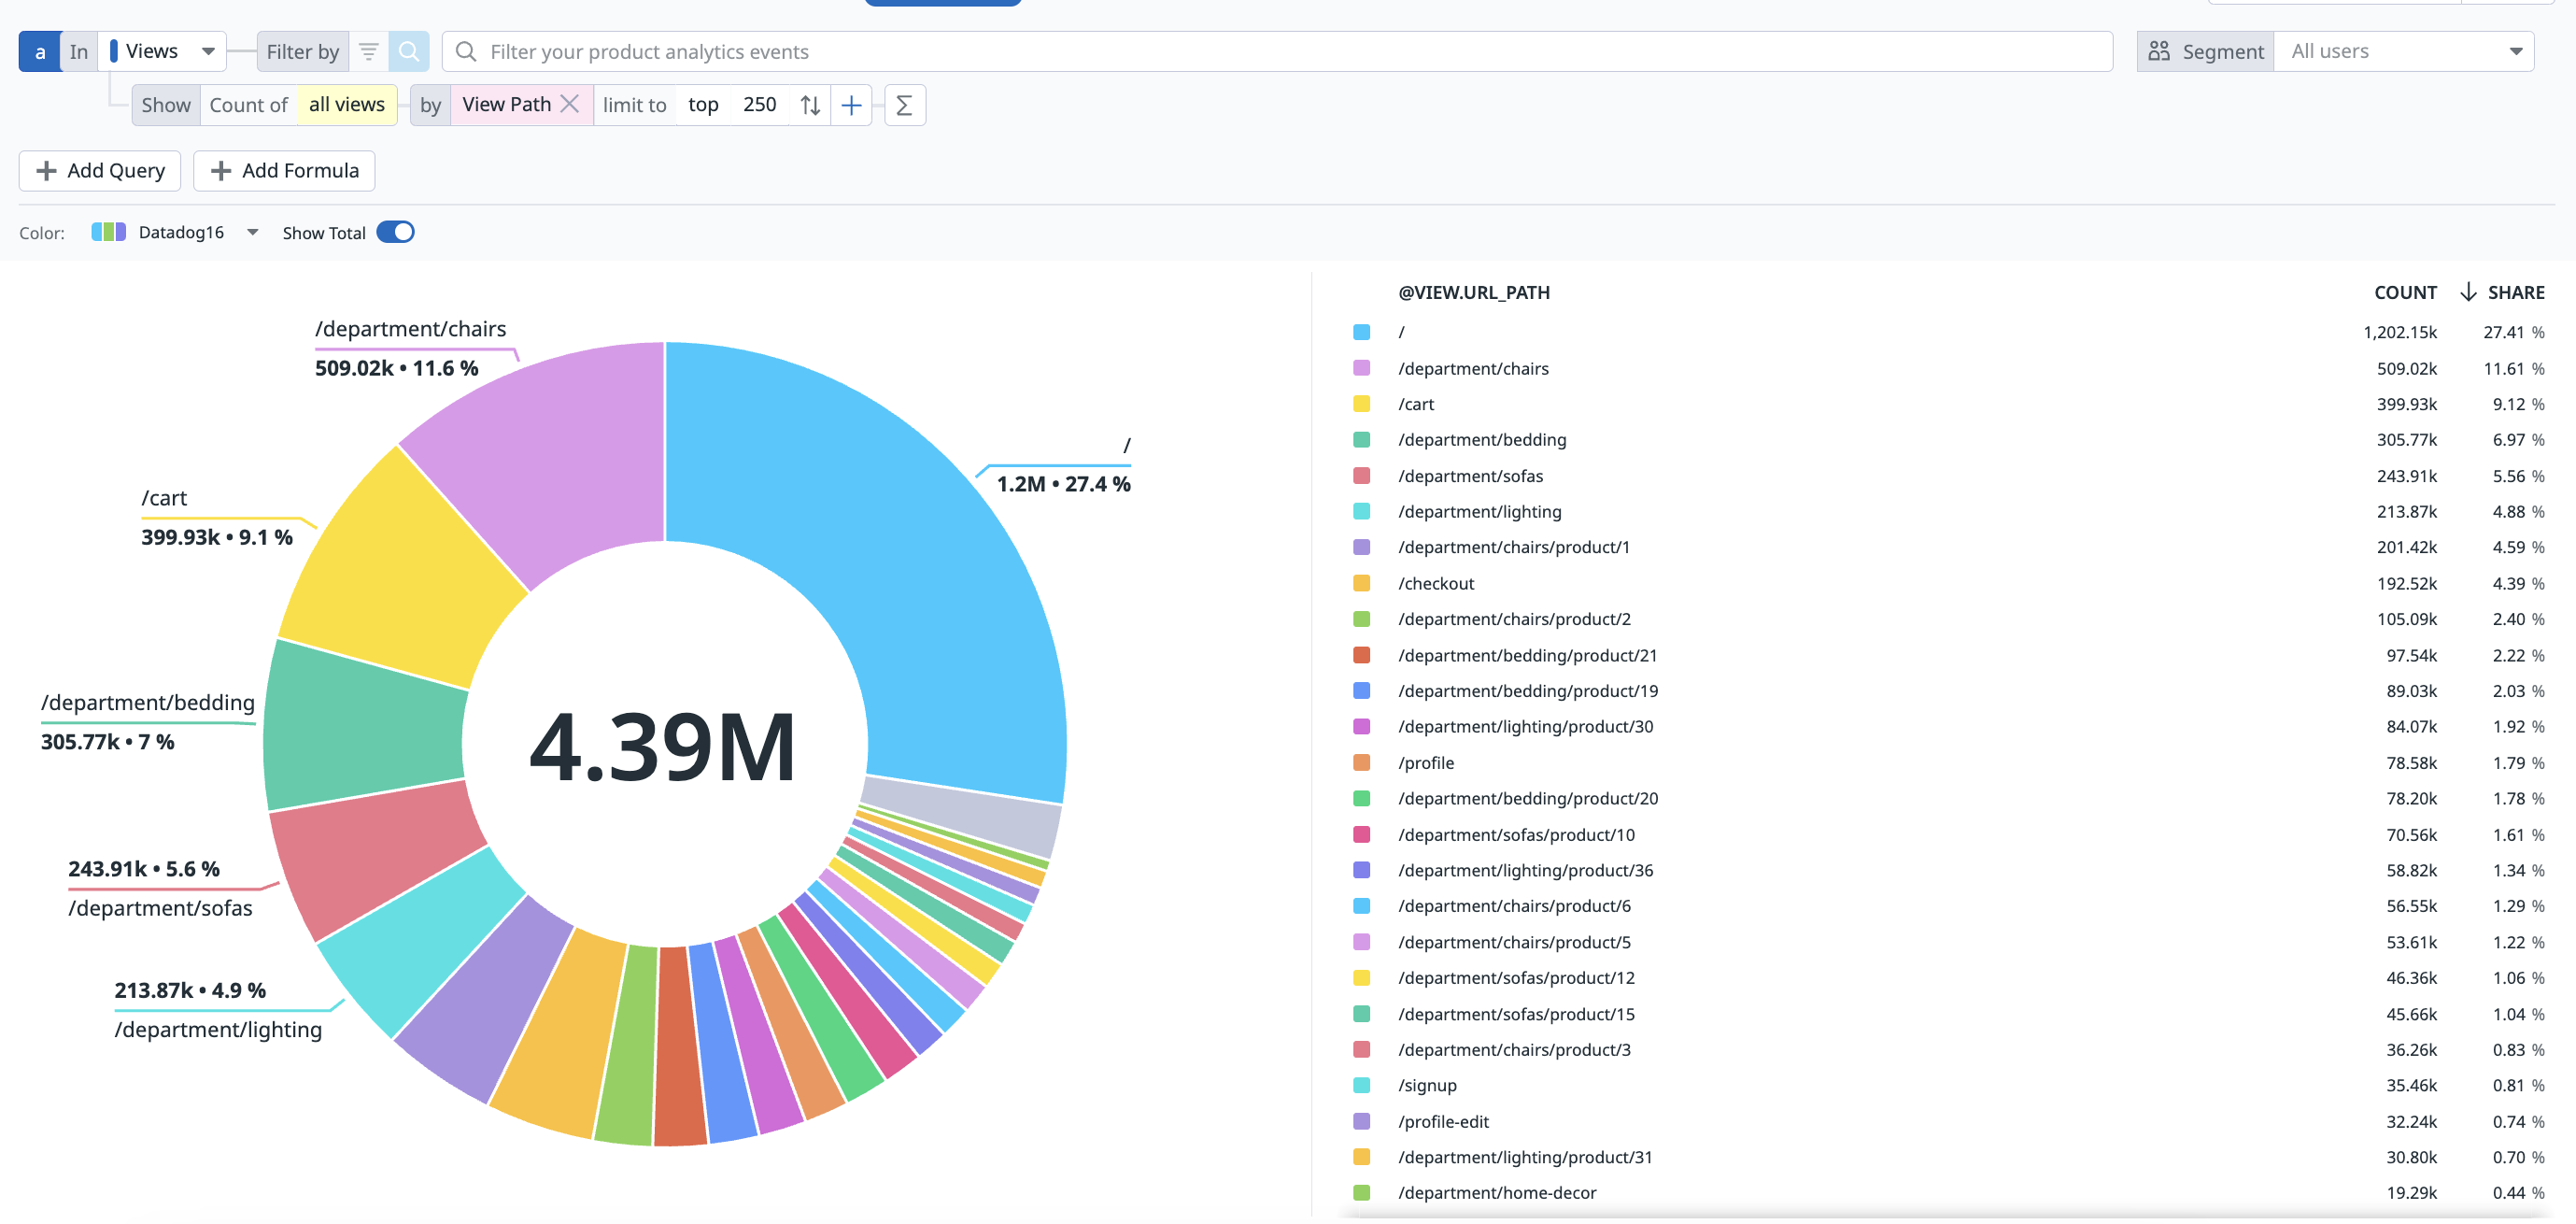Click the search magnifier icon next to Filter by
This screenshot has width=2576, height=1224.
(409, 51)
